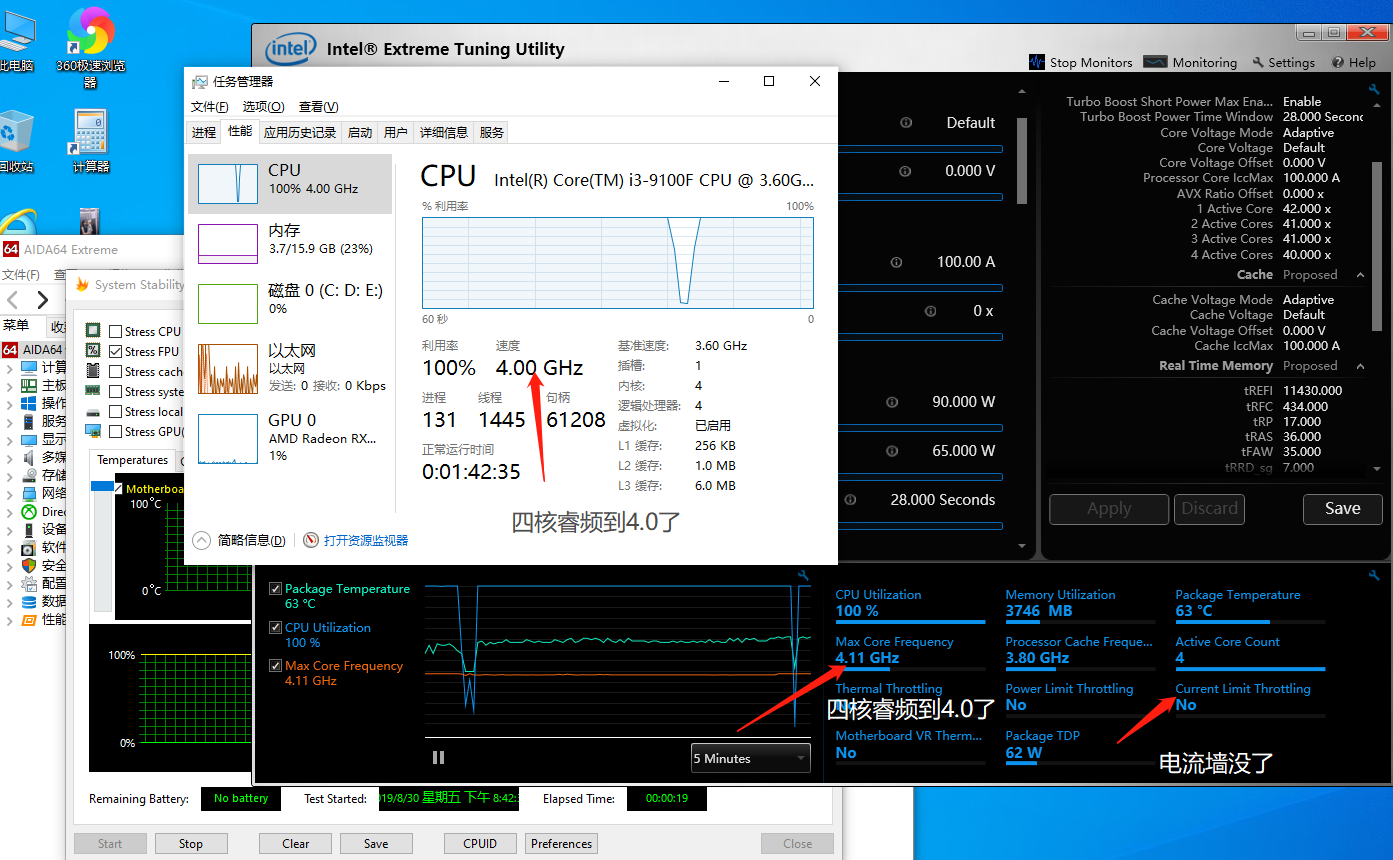Select the DirectX Xbox icon in AIDA64 tree

29,512
